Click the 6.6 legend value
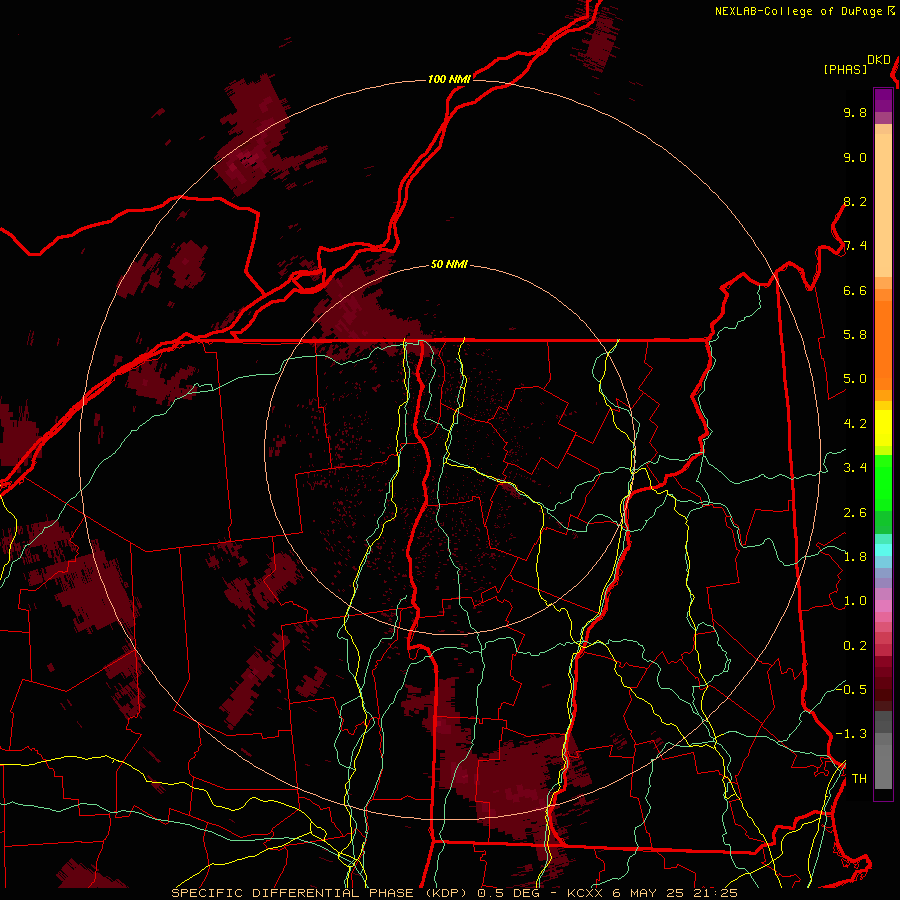 point(855,290)
